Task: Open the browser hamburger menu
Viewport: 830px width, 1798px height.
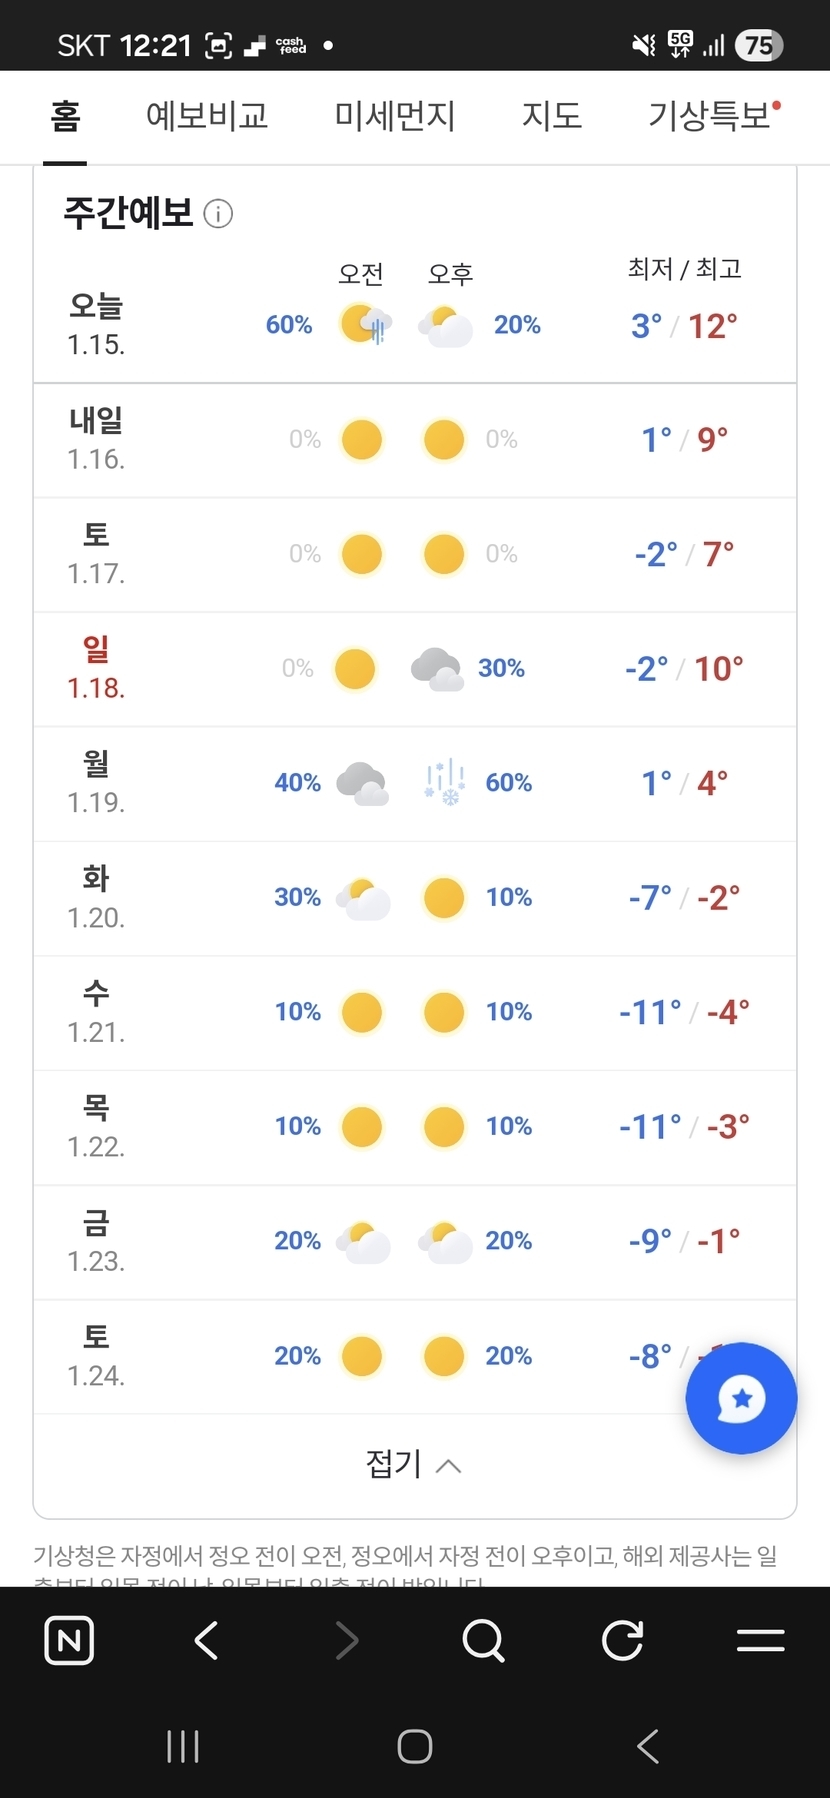Action: pos(760,1640)
